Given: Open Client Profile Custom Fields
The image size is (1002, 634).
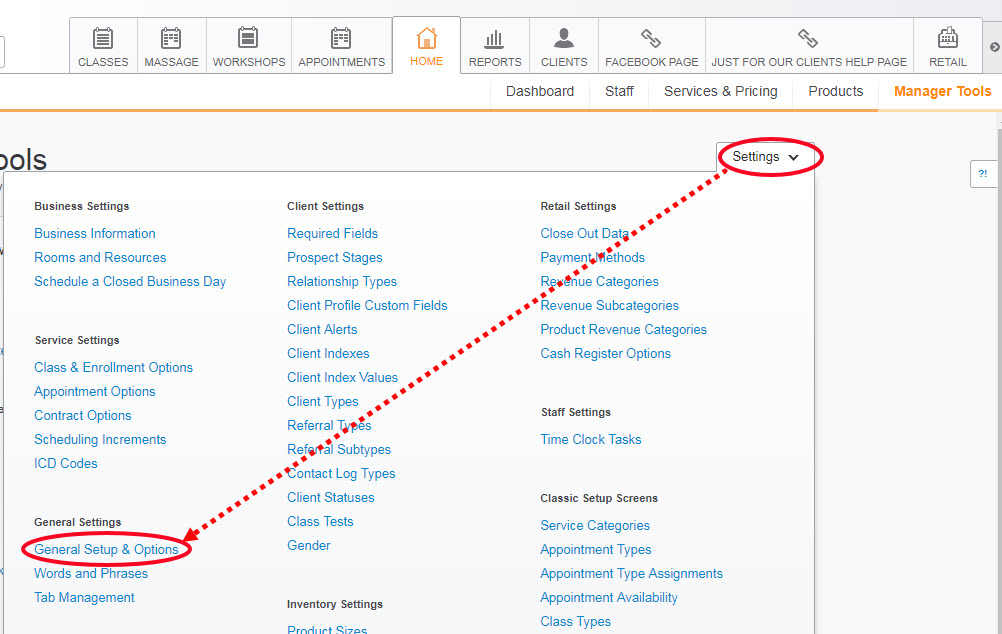Looking at the screenshot, I should (x=367, y=305).
